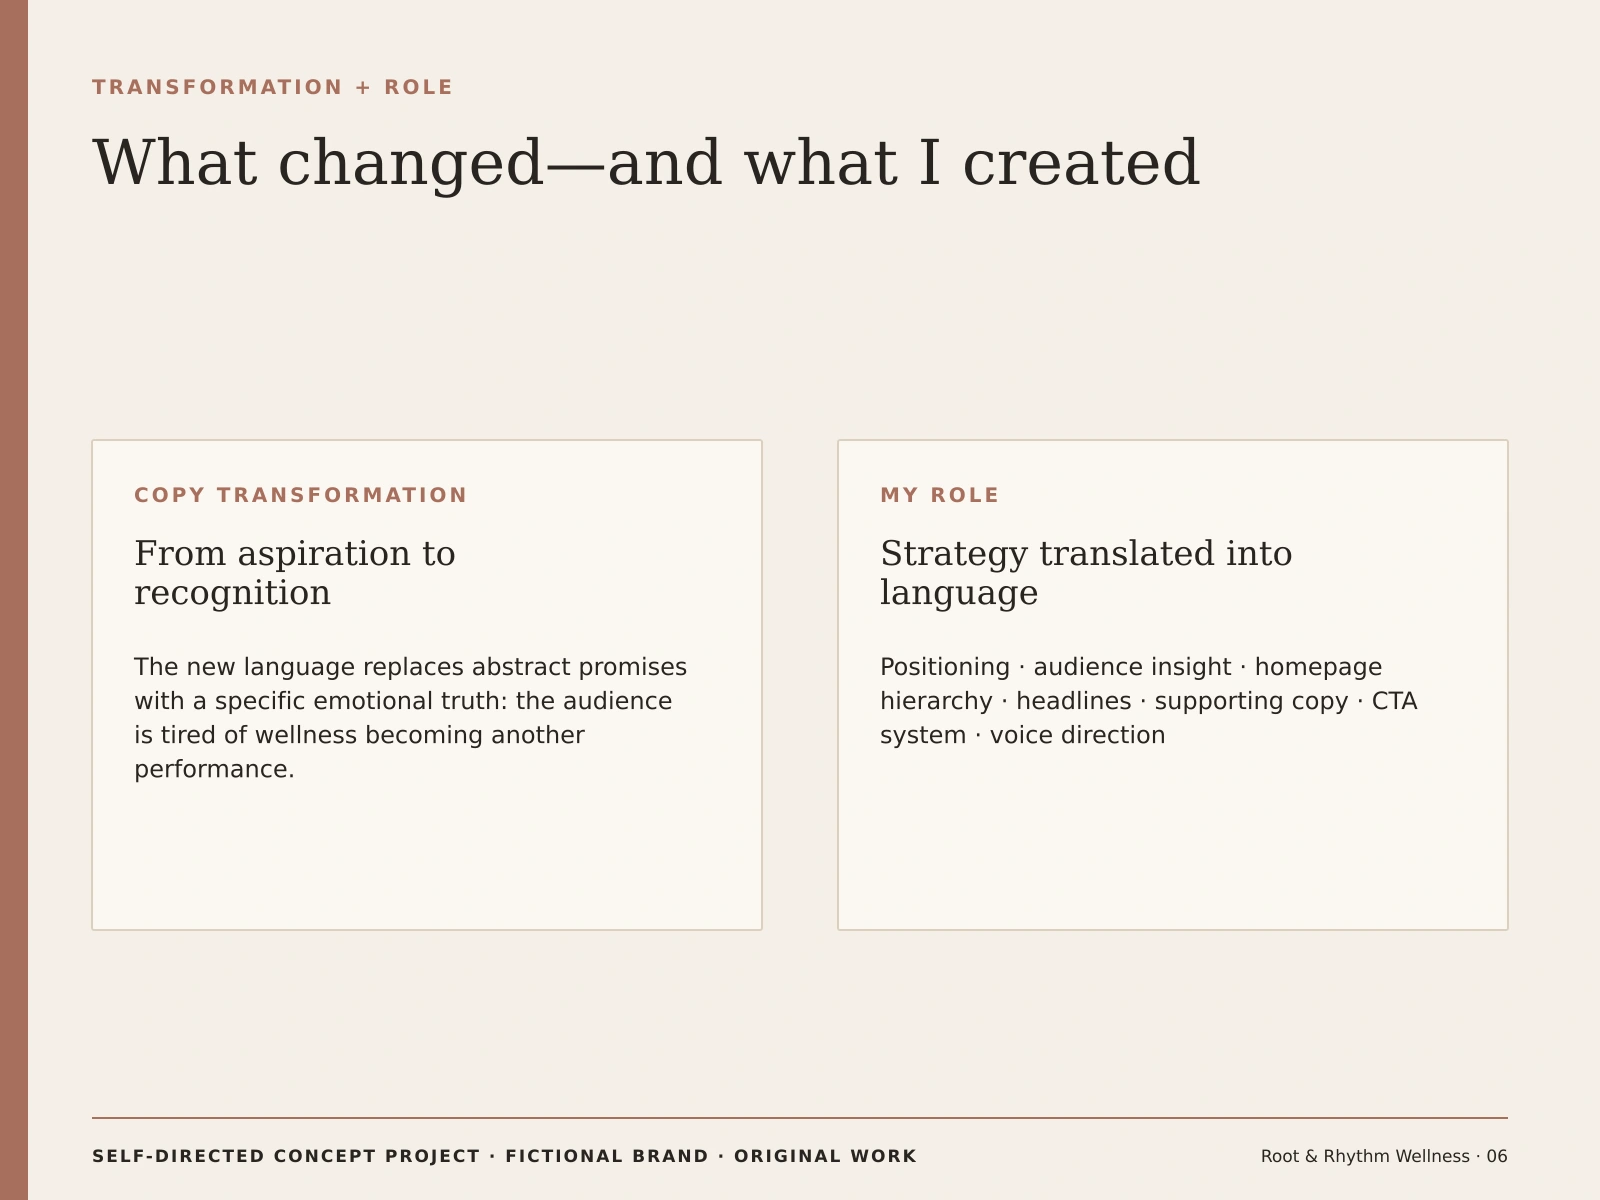Click the paragraph starting 'The new language replaces'
The image size is (1600, 1200).
tap(411, 718)
